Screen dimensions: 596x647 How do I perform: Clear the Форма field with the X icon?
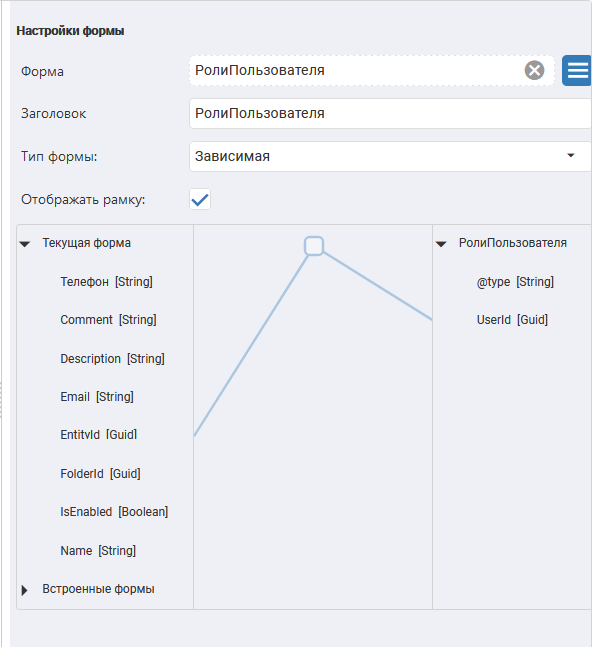tap(534, 71)
